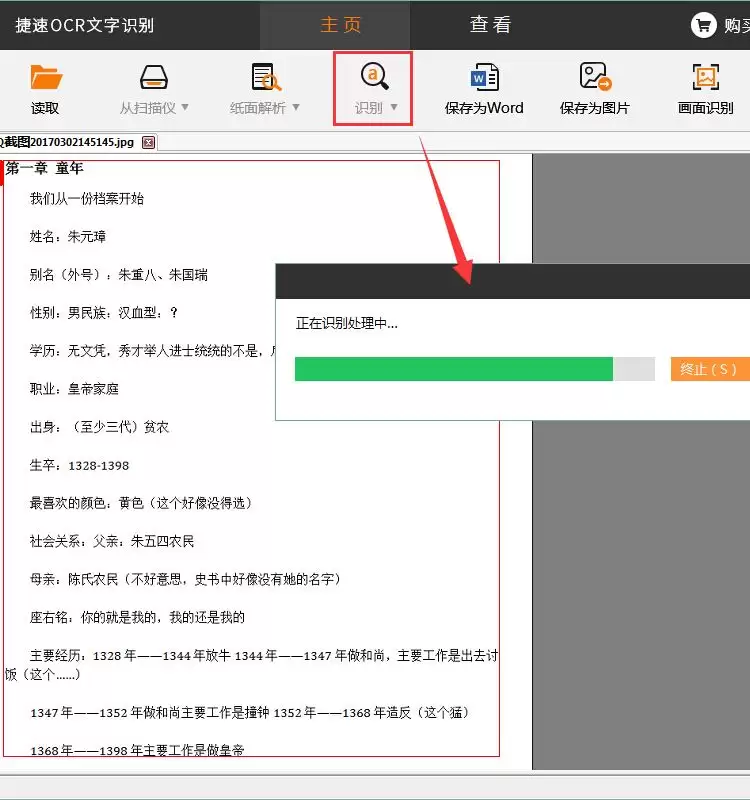Click the 第一章 童年 heading text
The image size is (750, 800).
pyautogui.click(x=44, y=168)
